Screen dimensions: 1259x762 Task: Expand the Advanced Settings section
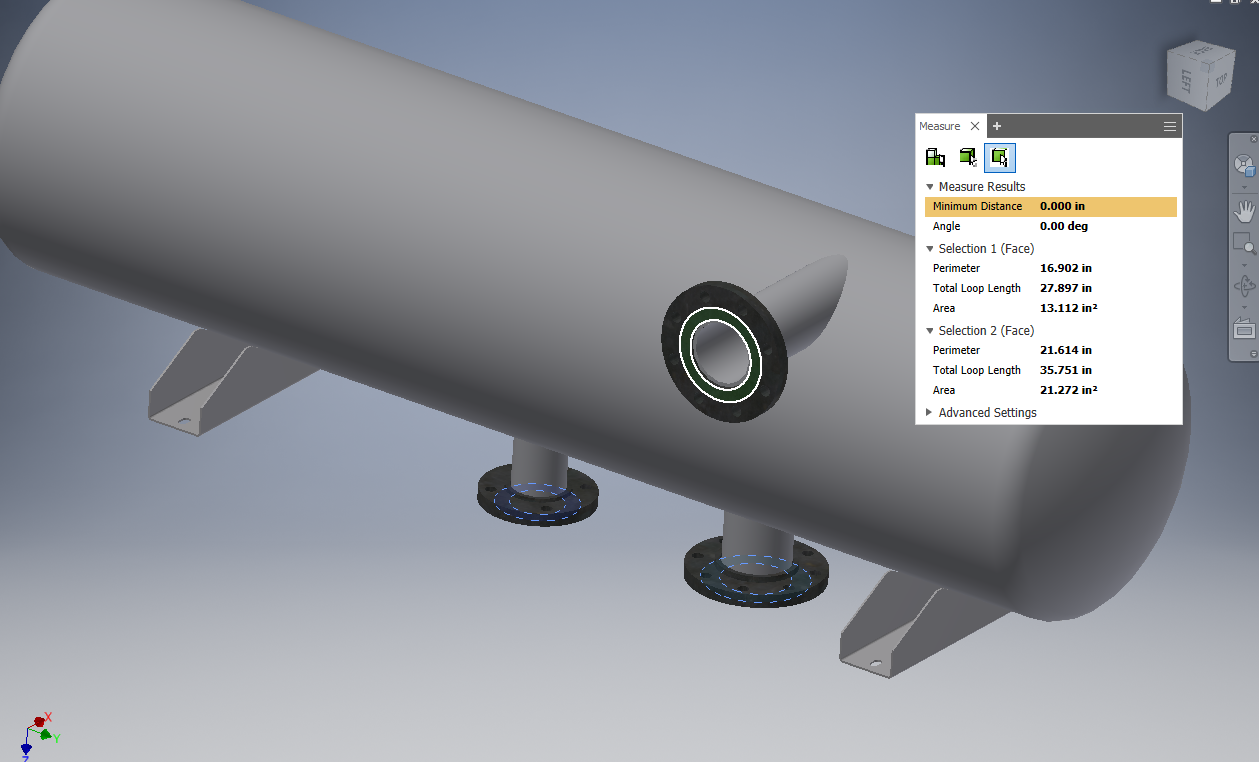click(928, 412)
